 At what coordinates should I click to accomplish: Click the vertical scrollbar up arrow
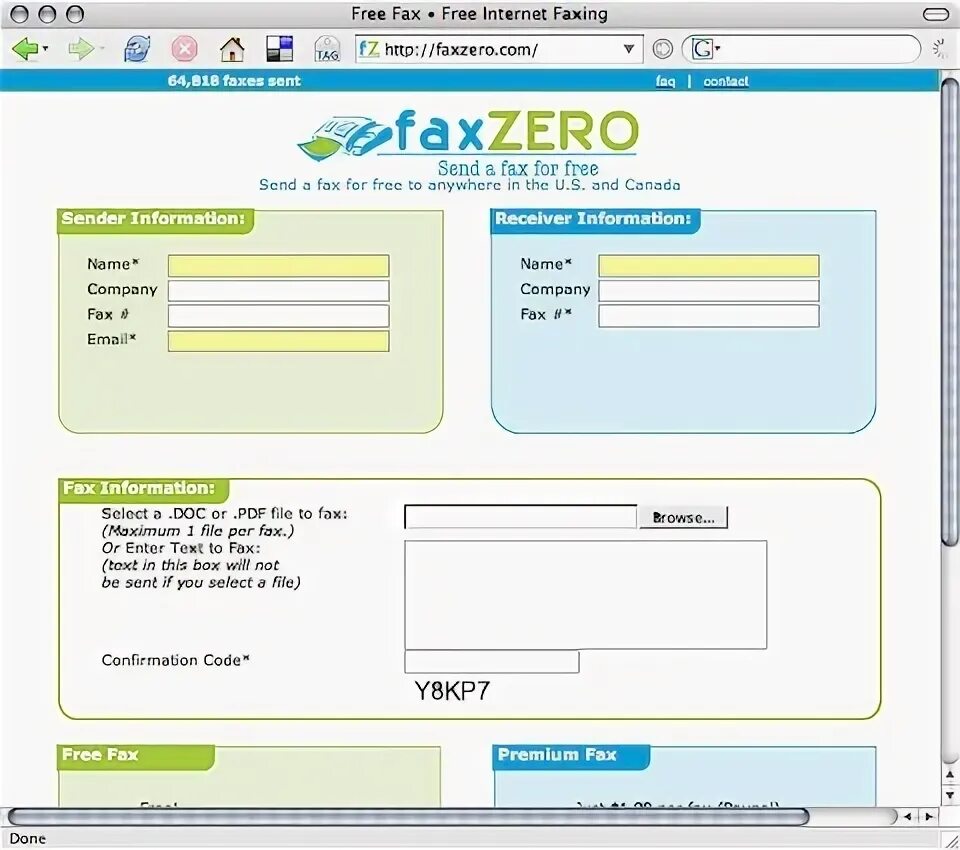pos(950,775)
